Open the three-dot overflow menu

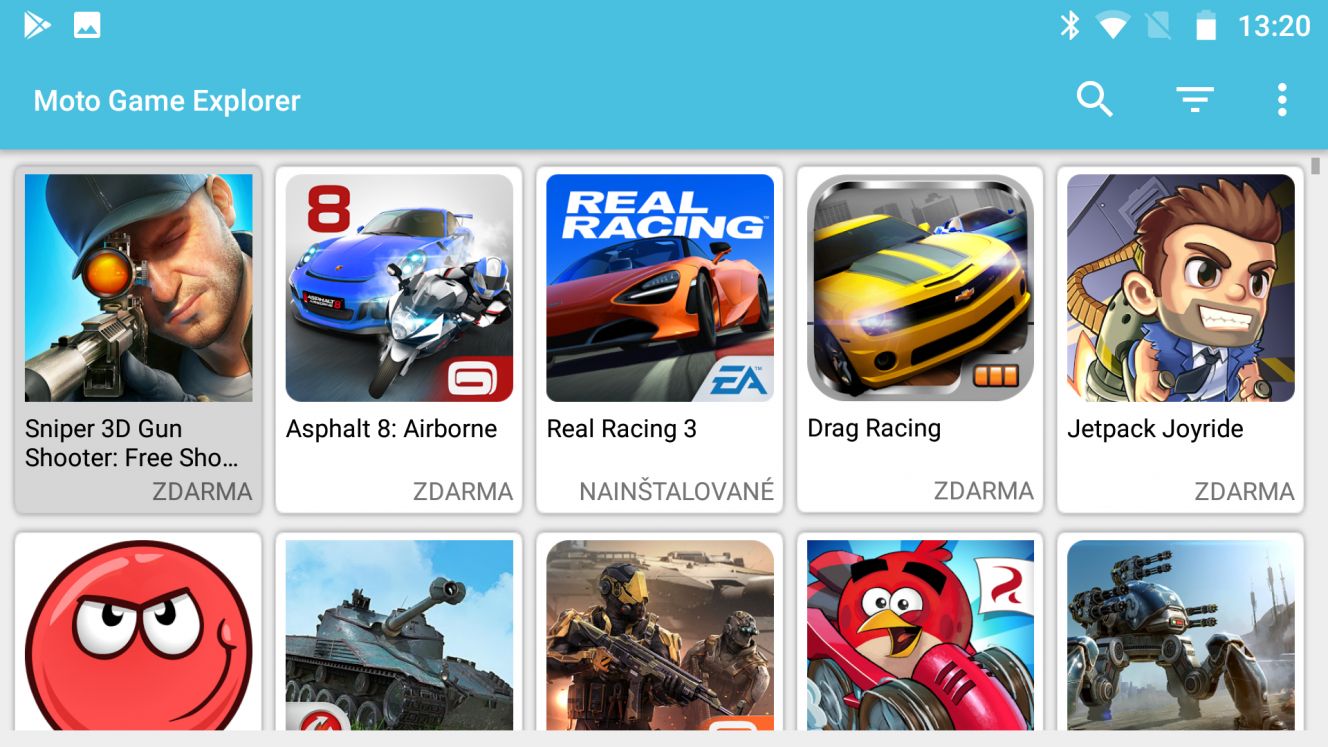(1282, 100)
